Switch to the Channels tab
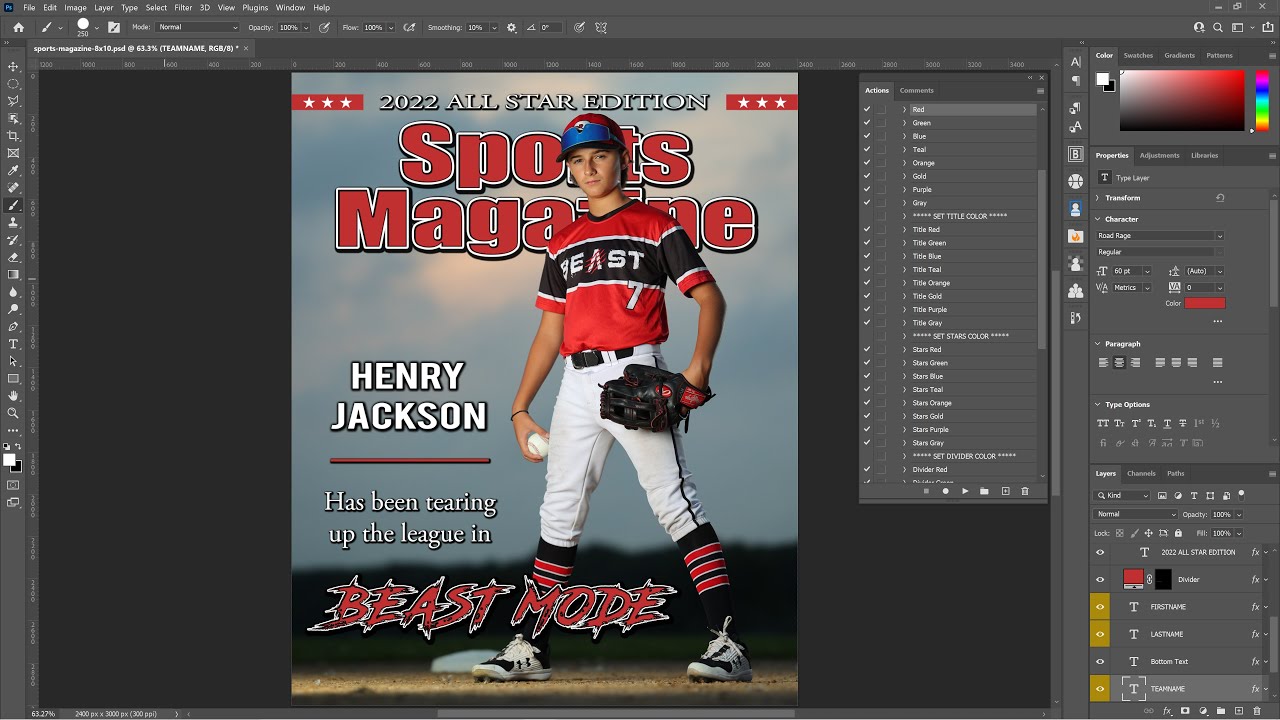This screenshot has height=720, width=1280. click(1141, 474)
